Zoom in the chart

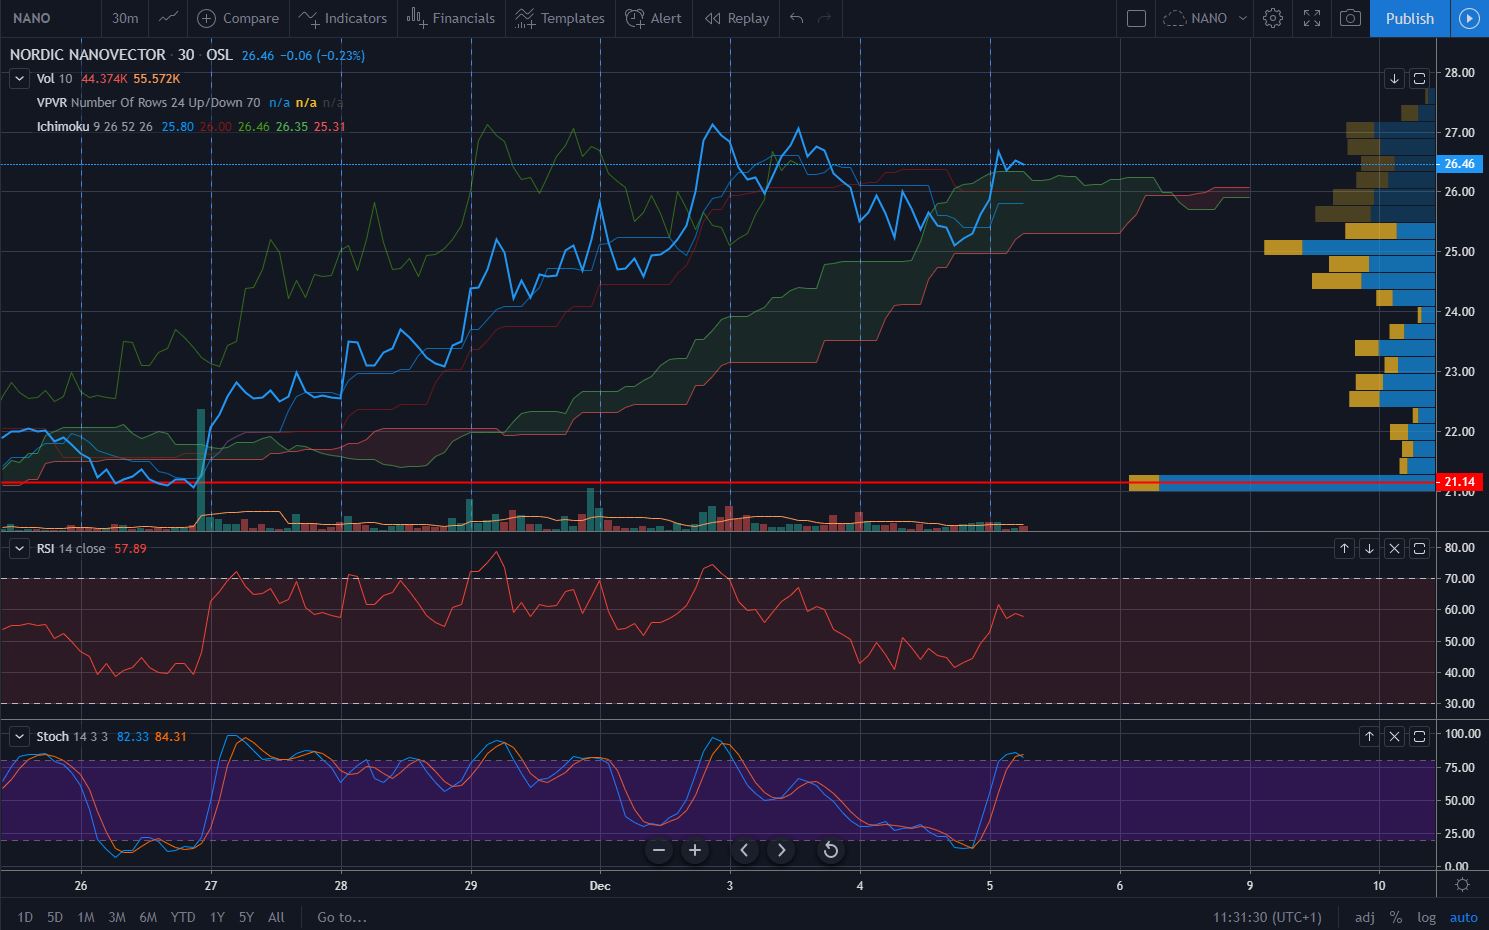694,851
